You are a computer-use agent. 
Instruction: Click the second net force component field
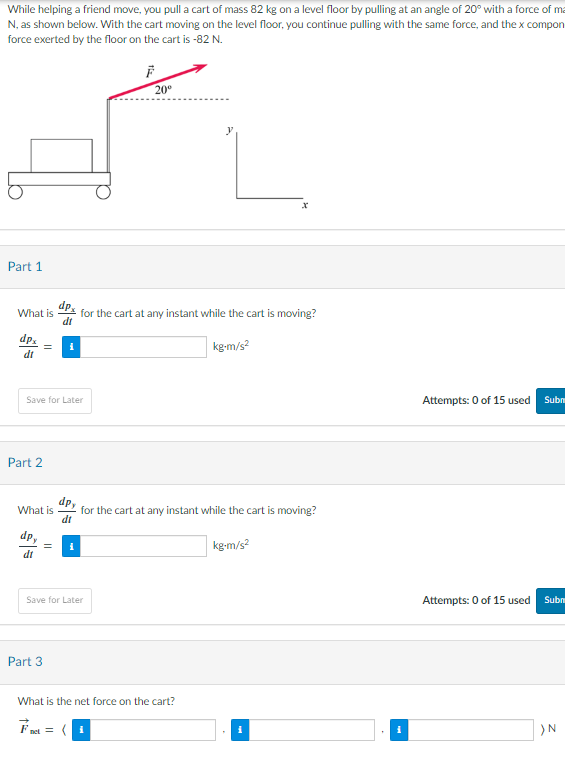pos(312,730)
